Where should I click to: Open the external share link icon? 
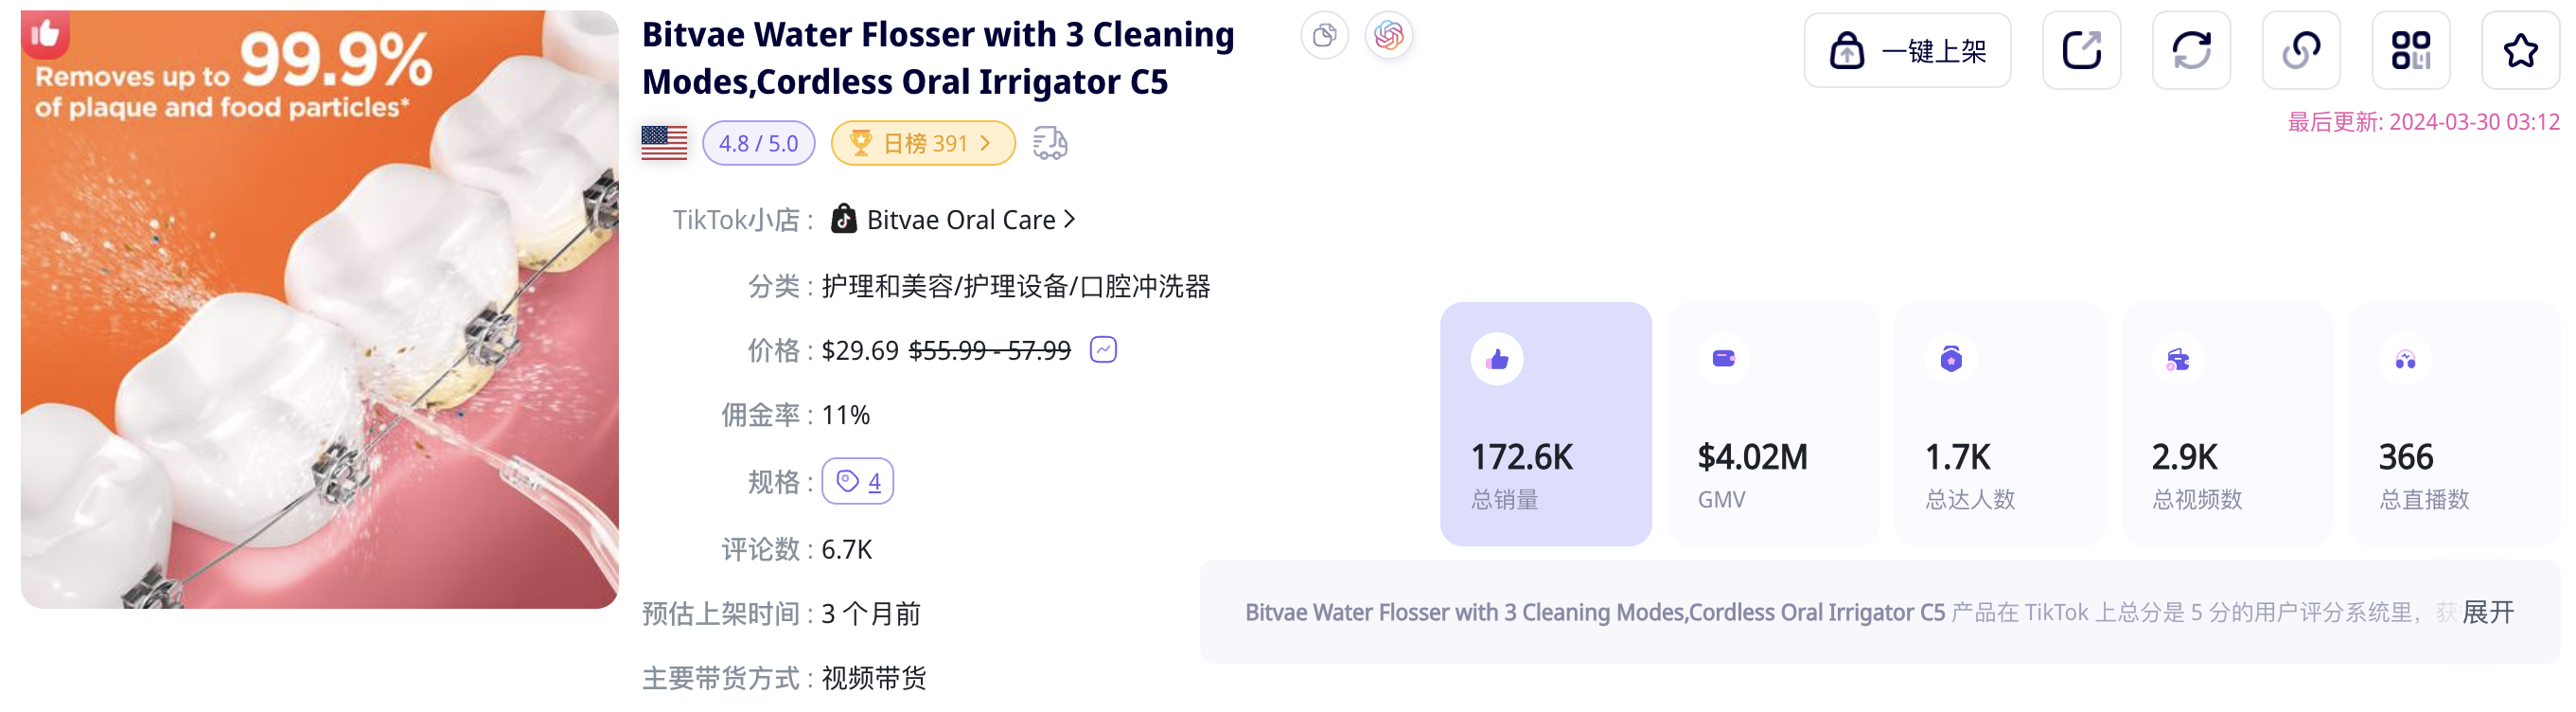tap(2081, 50)
